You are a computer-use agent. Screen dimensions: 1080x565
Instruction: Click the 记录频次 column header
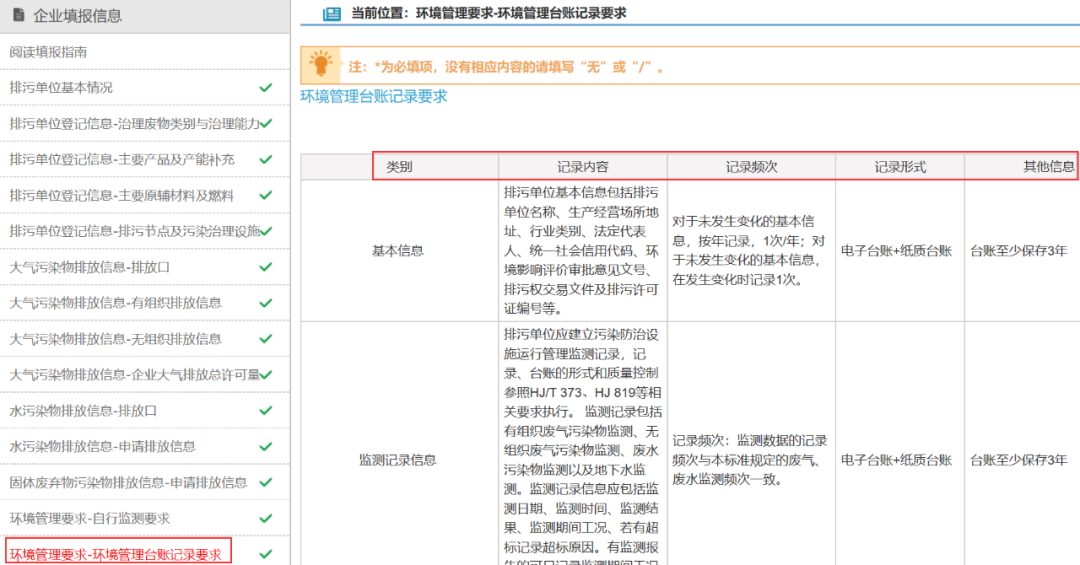click(751, 167)
